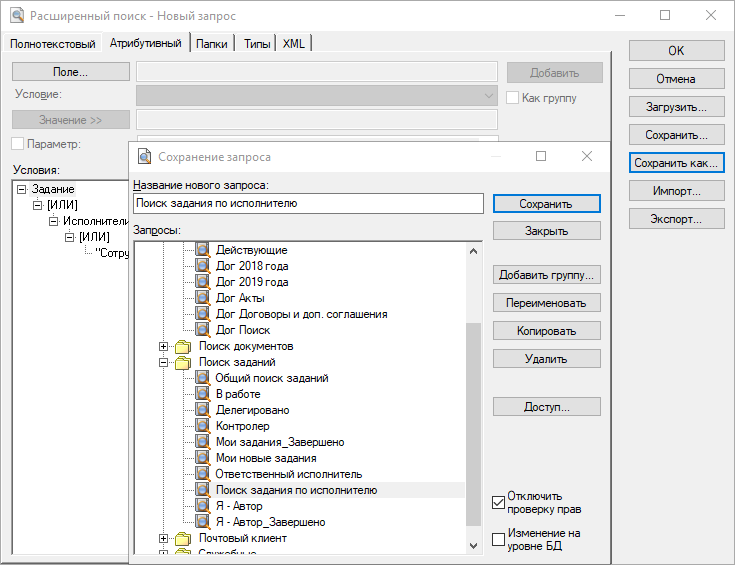Click the 'Добавить группу...' button
735x565 pixels.
(546, 275)
